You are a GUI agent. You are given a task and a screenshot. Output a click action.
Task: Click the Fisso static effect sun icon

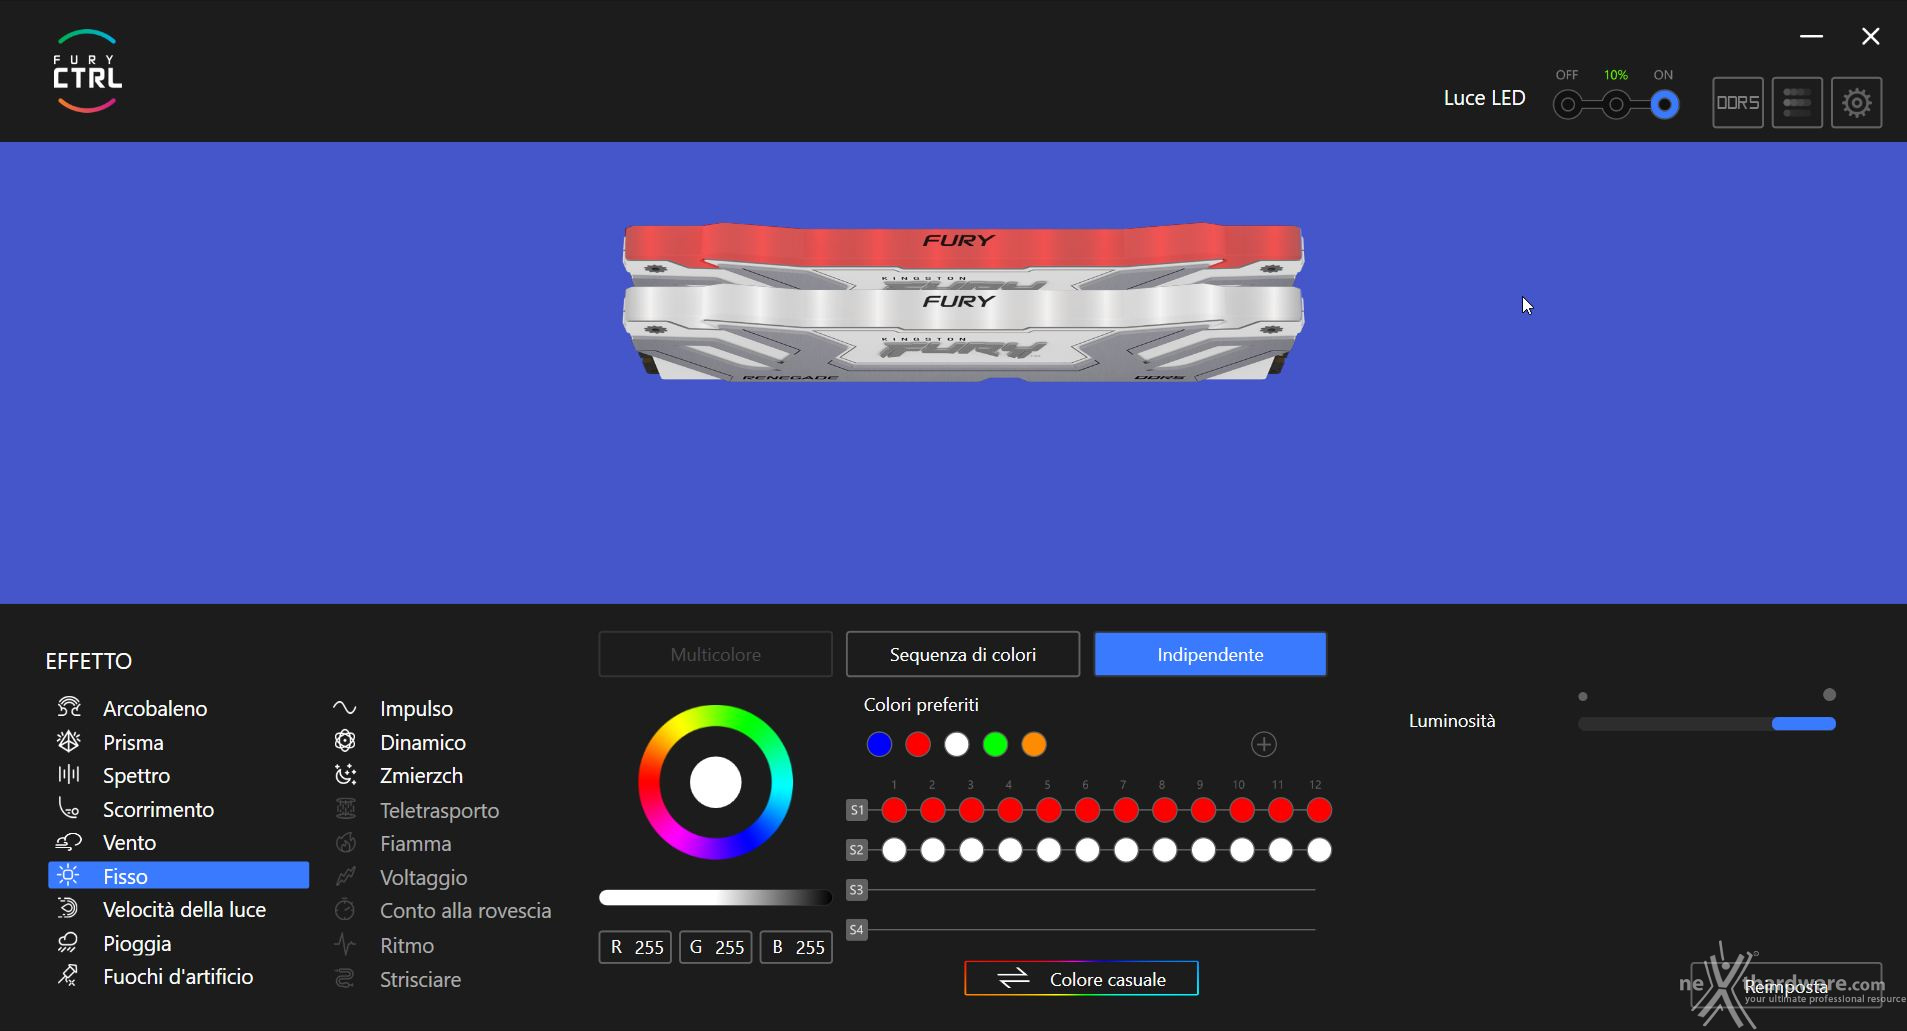coord(68,876)
